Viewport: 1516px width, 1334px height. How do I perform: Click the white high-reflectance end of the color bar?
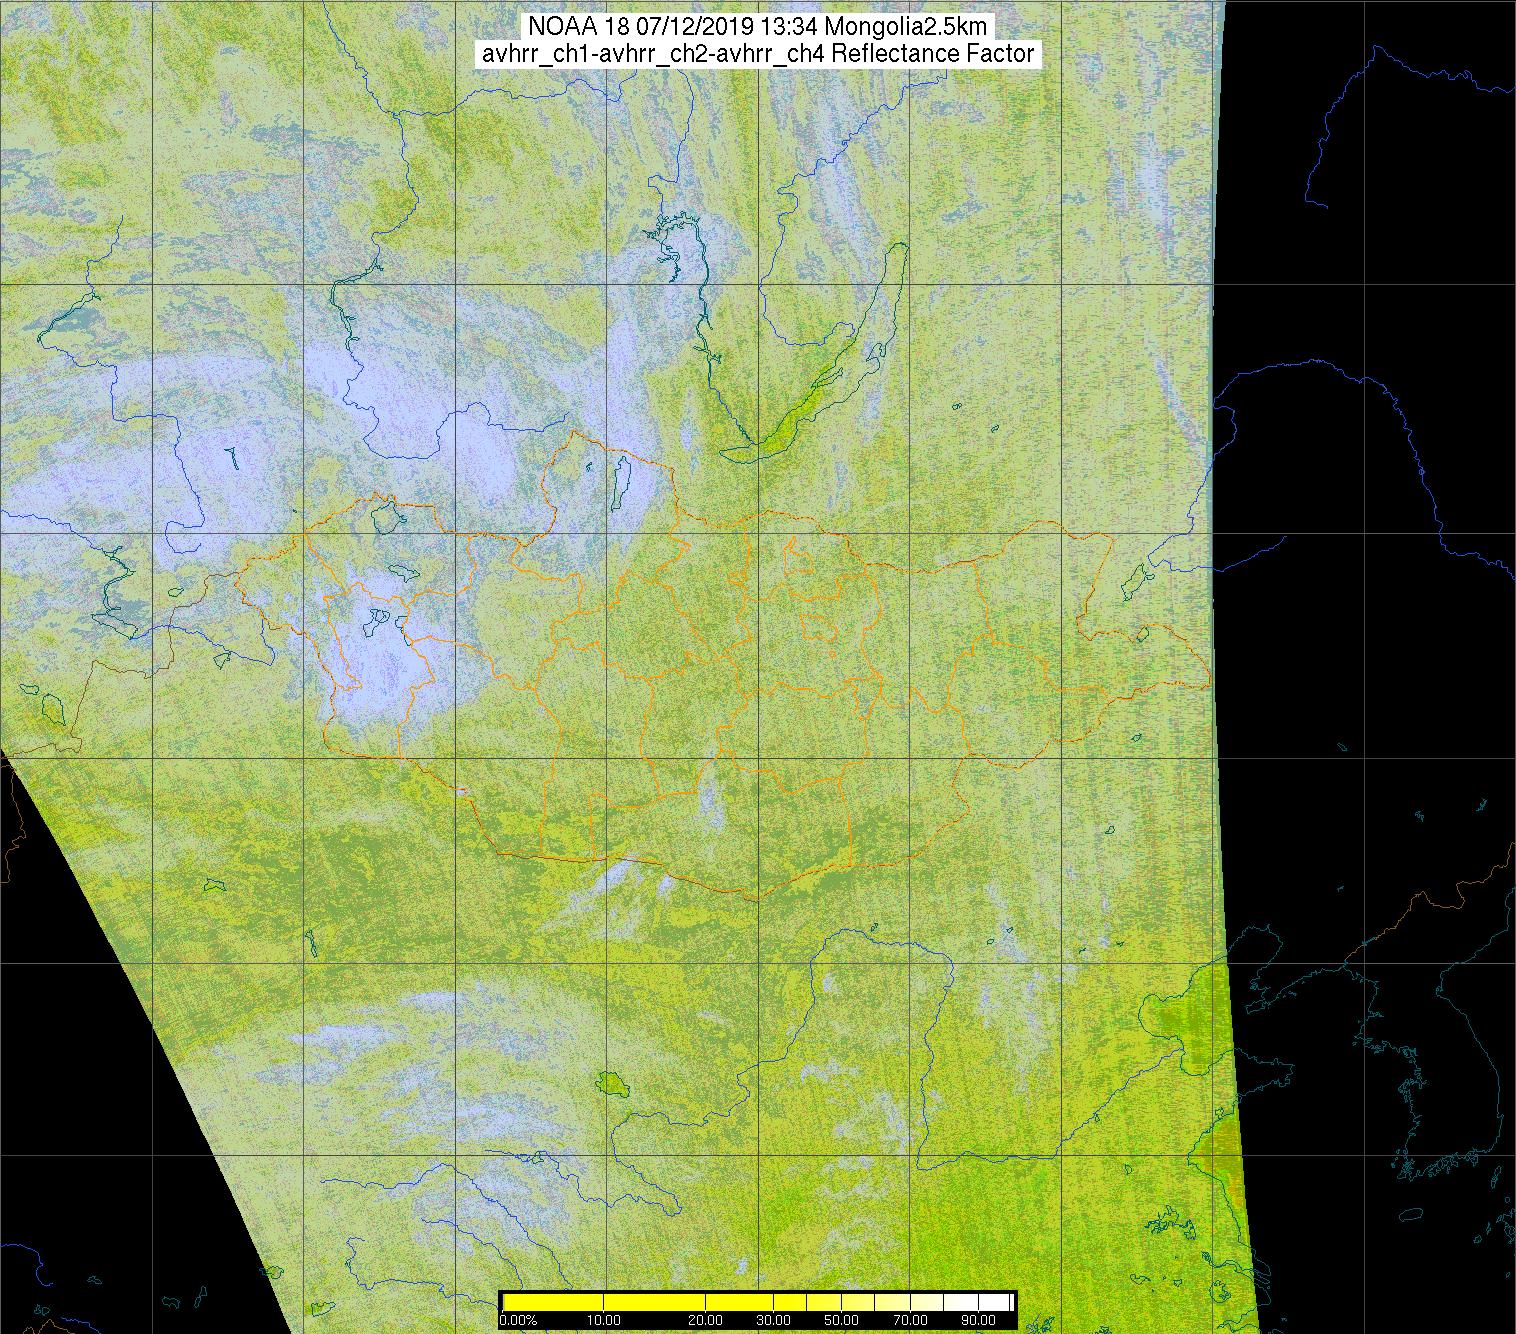[994, 1302]
